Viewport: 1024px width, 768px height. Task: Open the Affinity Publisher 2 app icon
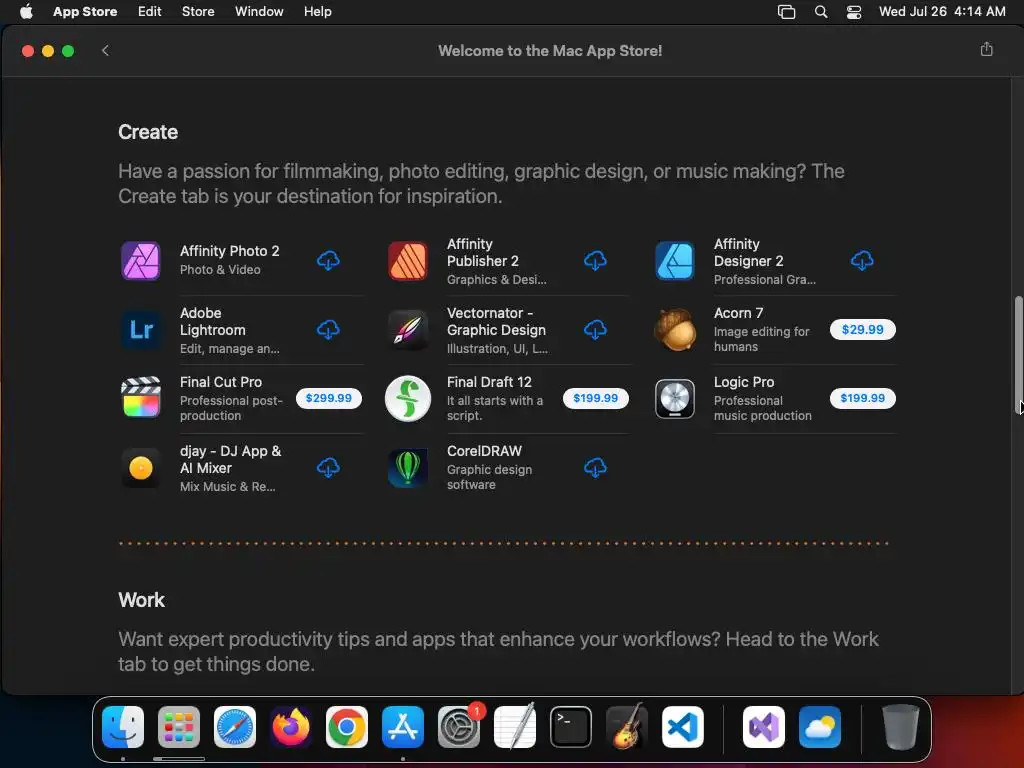[x=408, y=261]
